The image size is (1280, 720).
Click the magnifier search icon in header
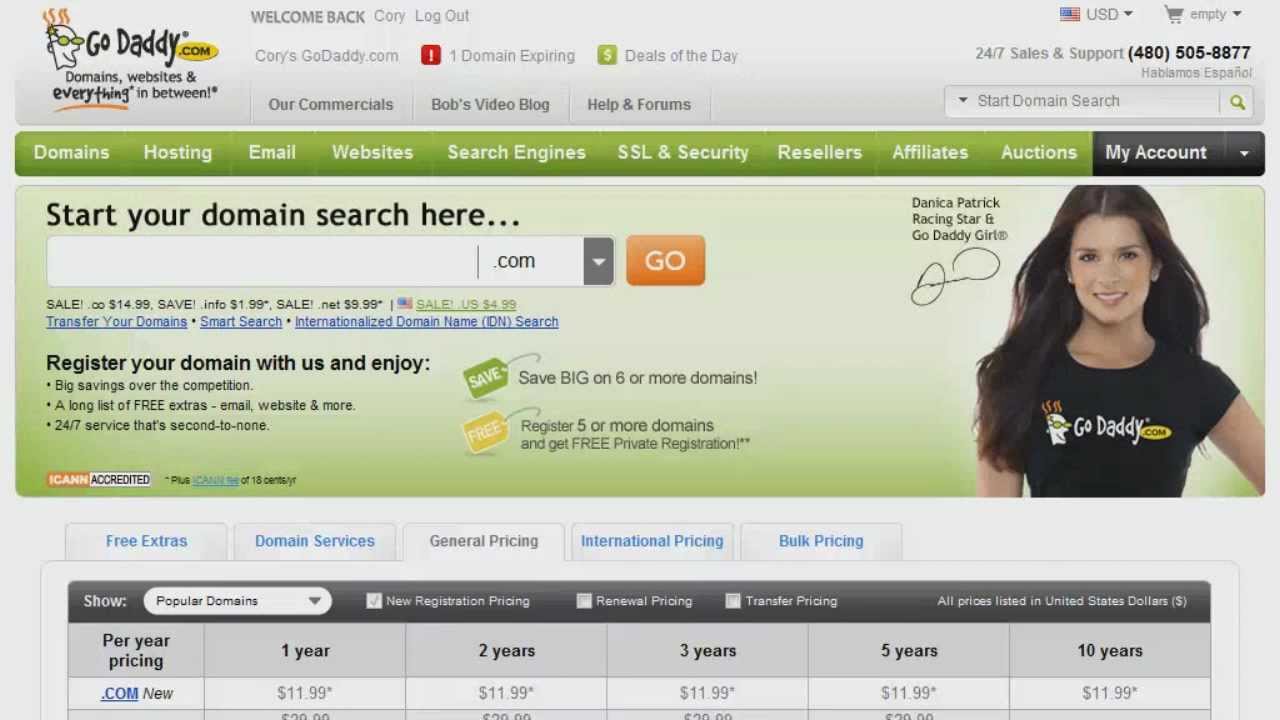(1237, 101)
